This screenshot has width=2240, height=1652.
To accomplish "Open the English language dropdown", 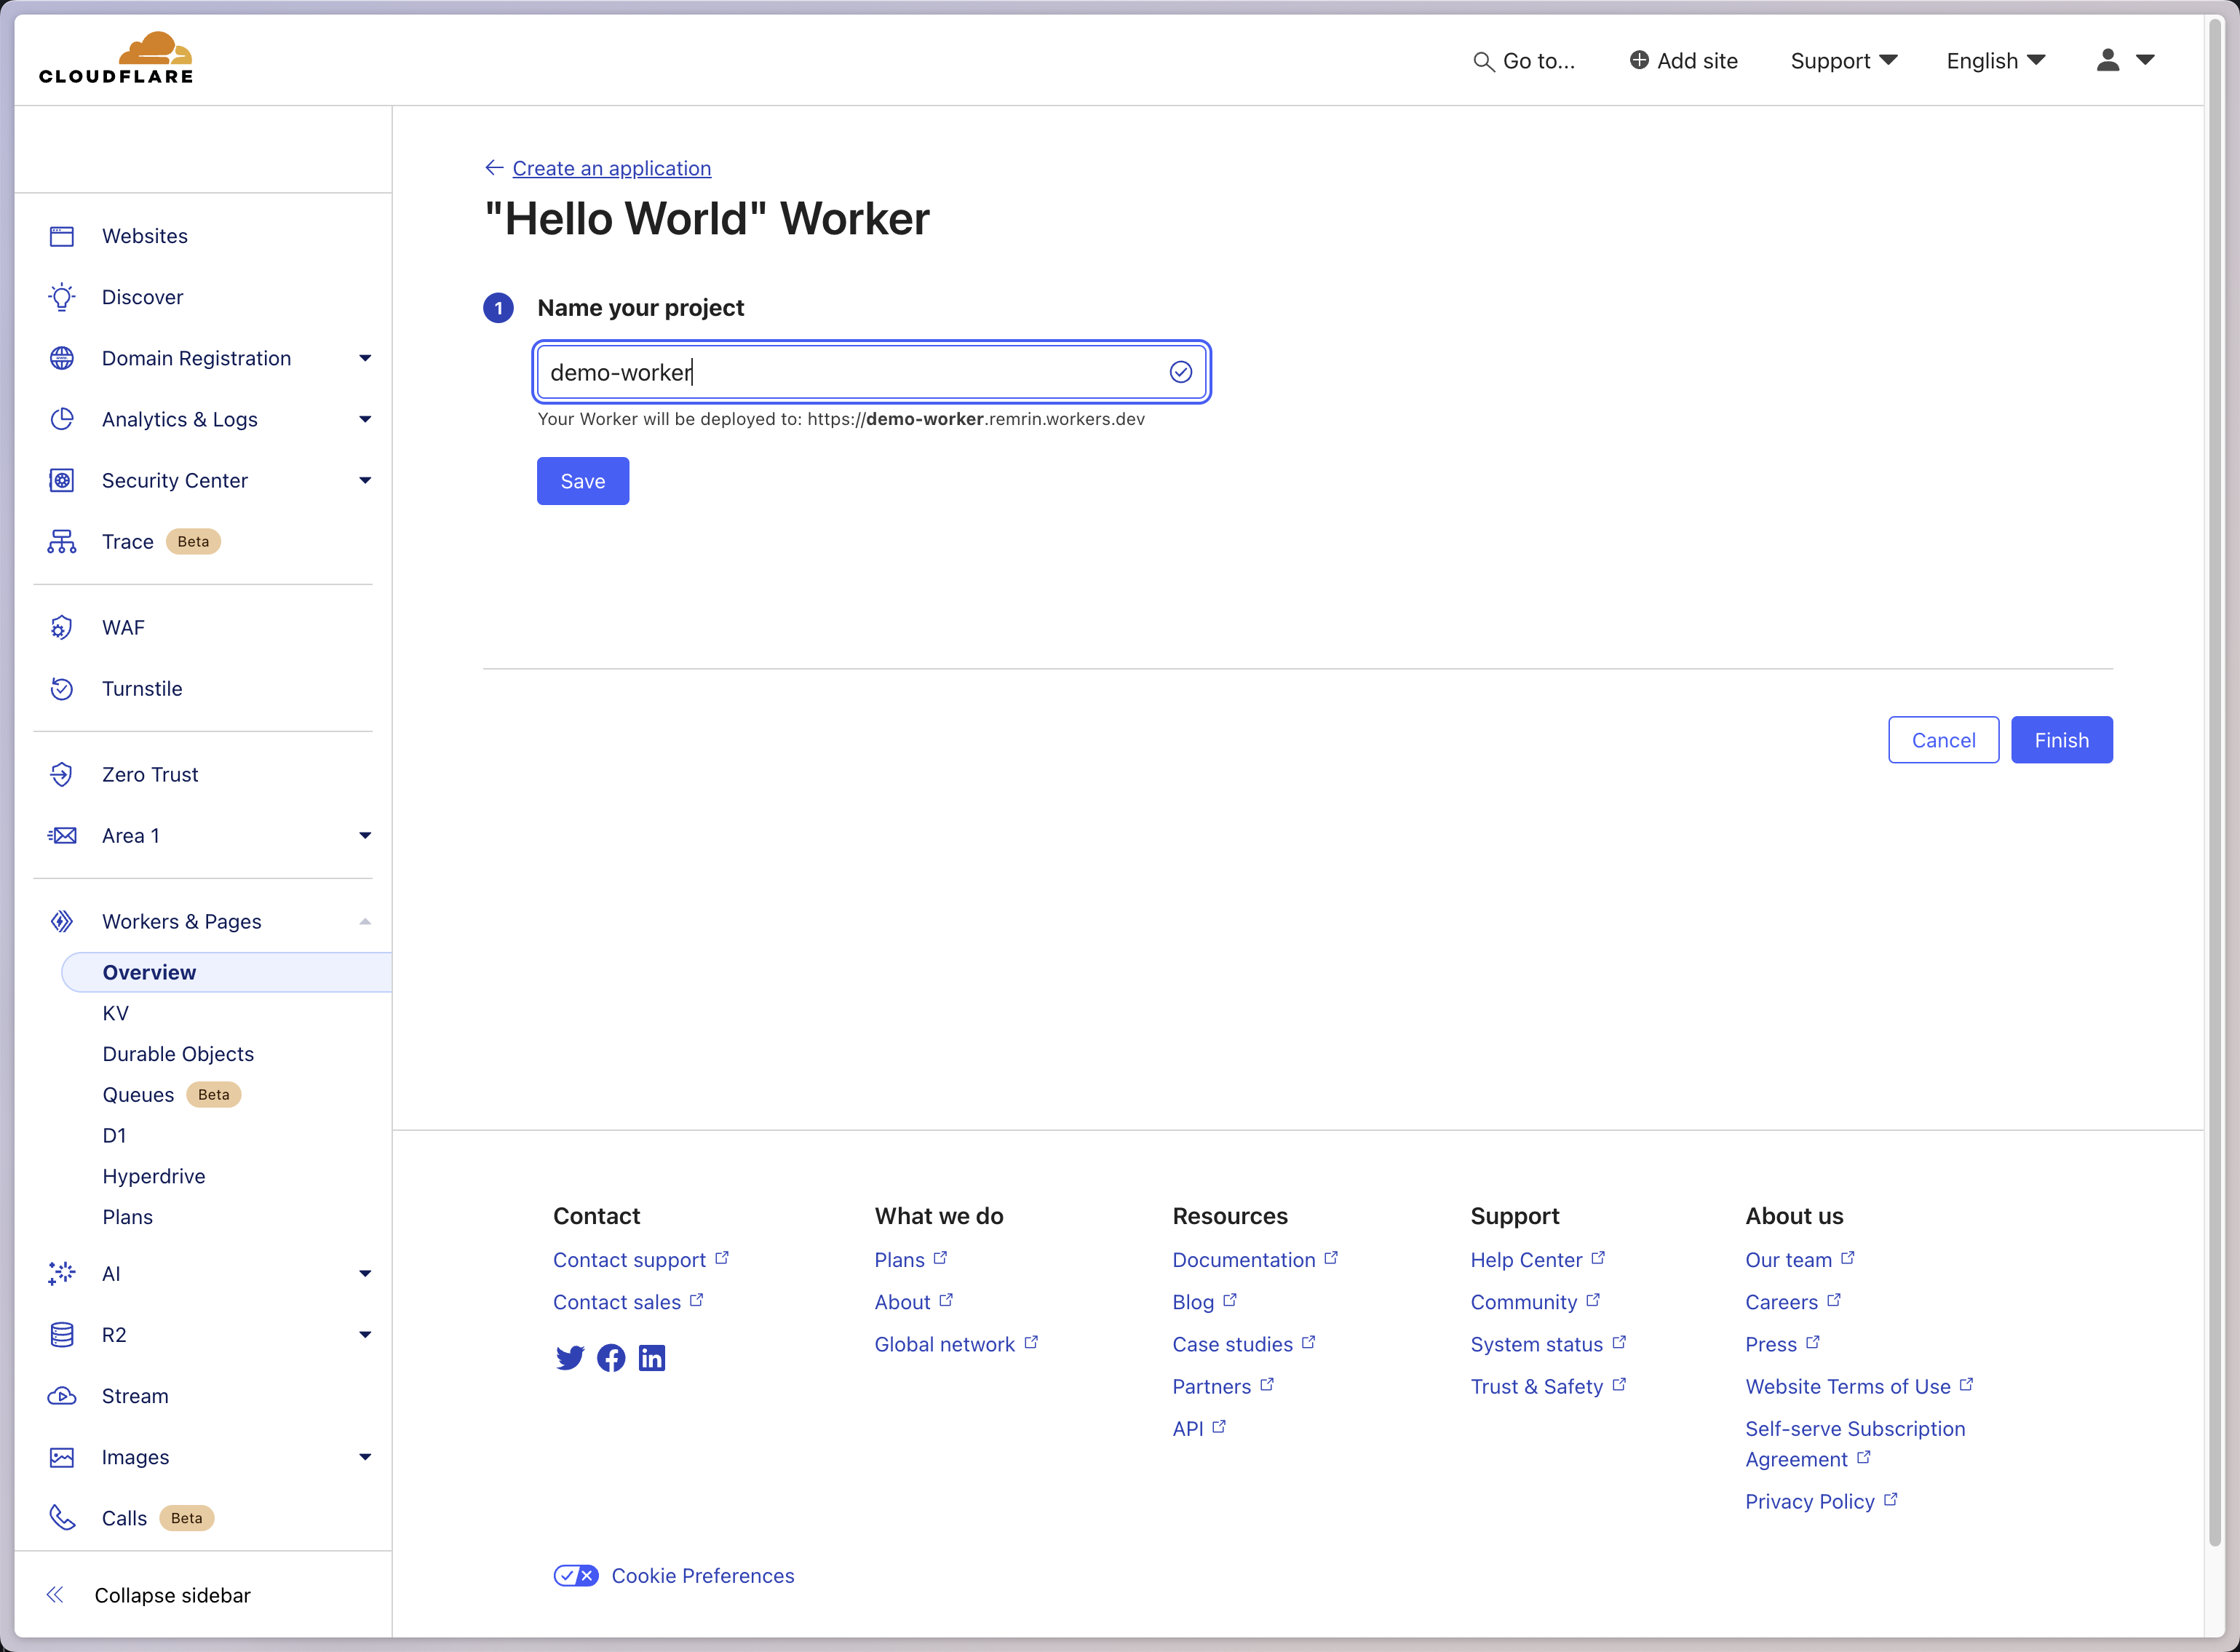I will click(x=1996, y=61).
